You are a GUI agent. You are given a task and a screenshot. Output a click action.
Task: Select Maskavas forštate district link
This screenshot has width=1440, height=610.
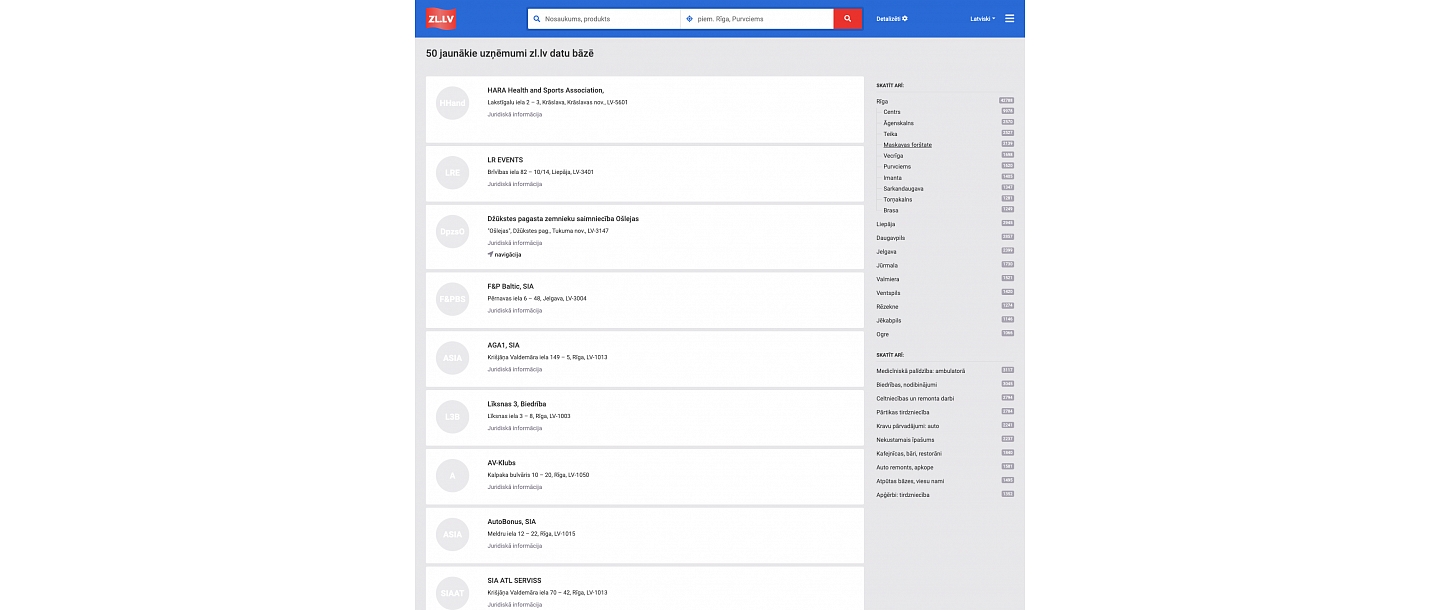[907, 145]
